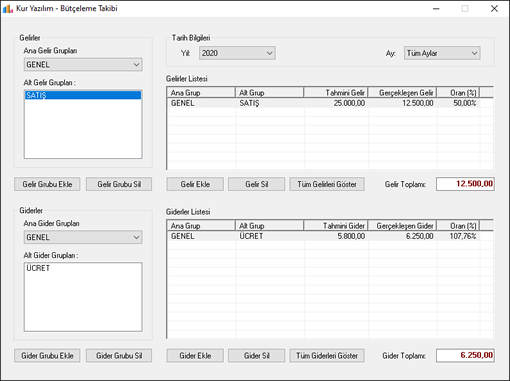The image size is (510, 381).
Task: Click Oran (%) header in Gelirler list
Action: pyautogui.click(x=458, y=93)
